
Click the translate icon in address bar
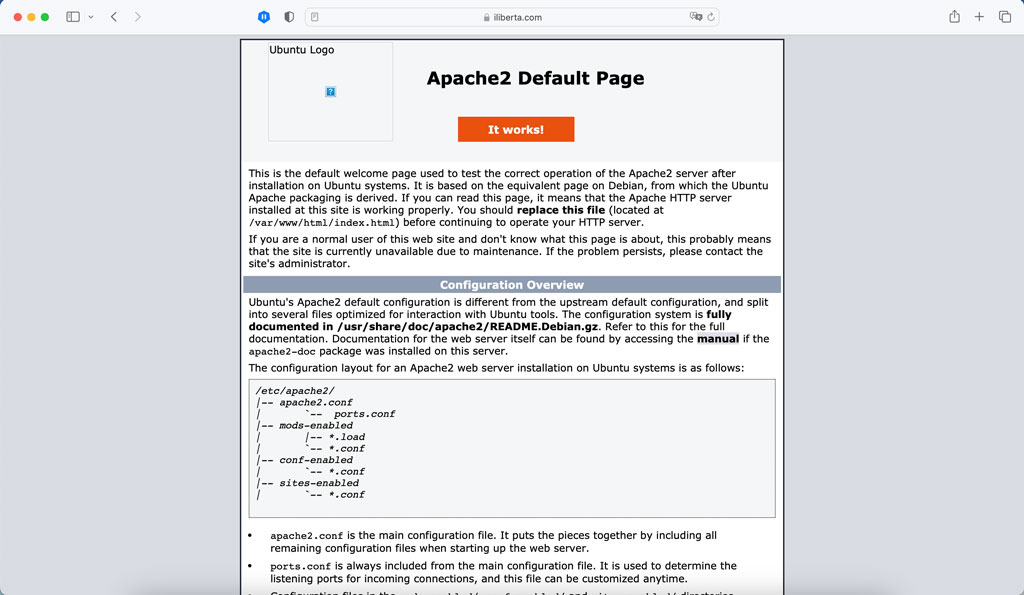(696, 17)
